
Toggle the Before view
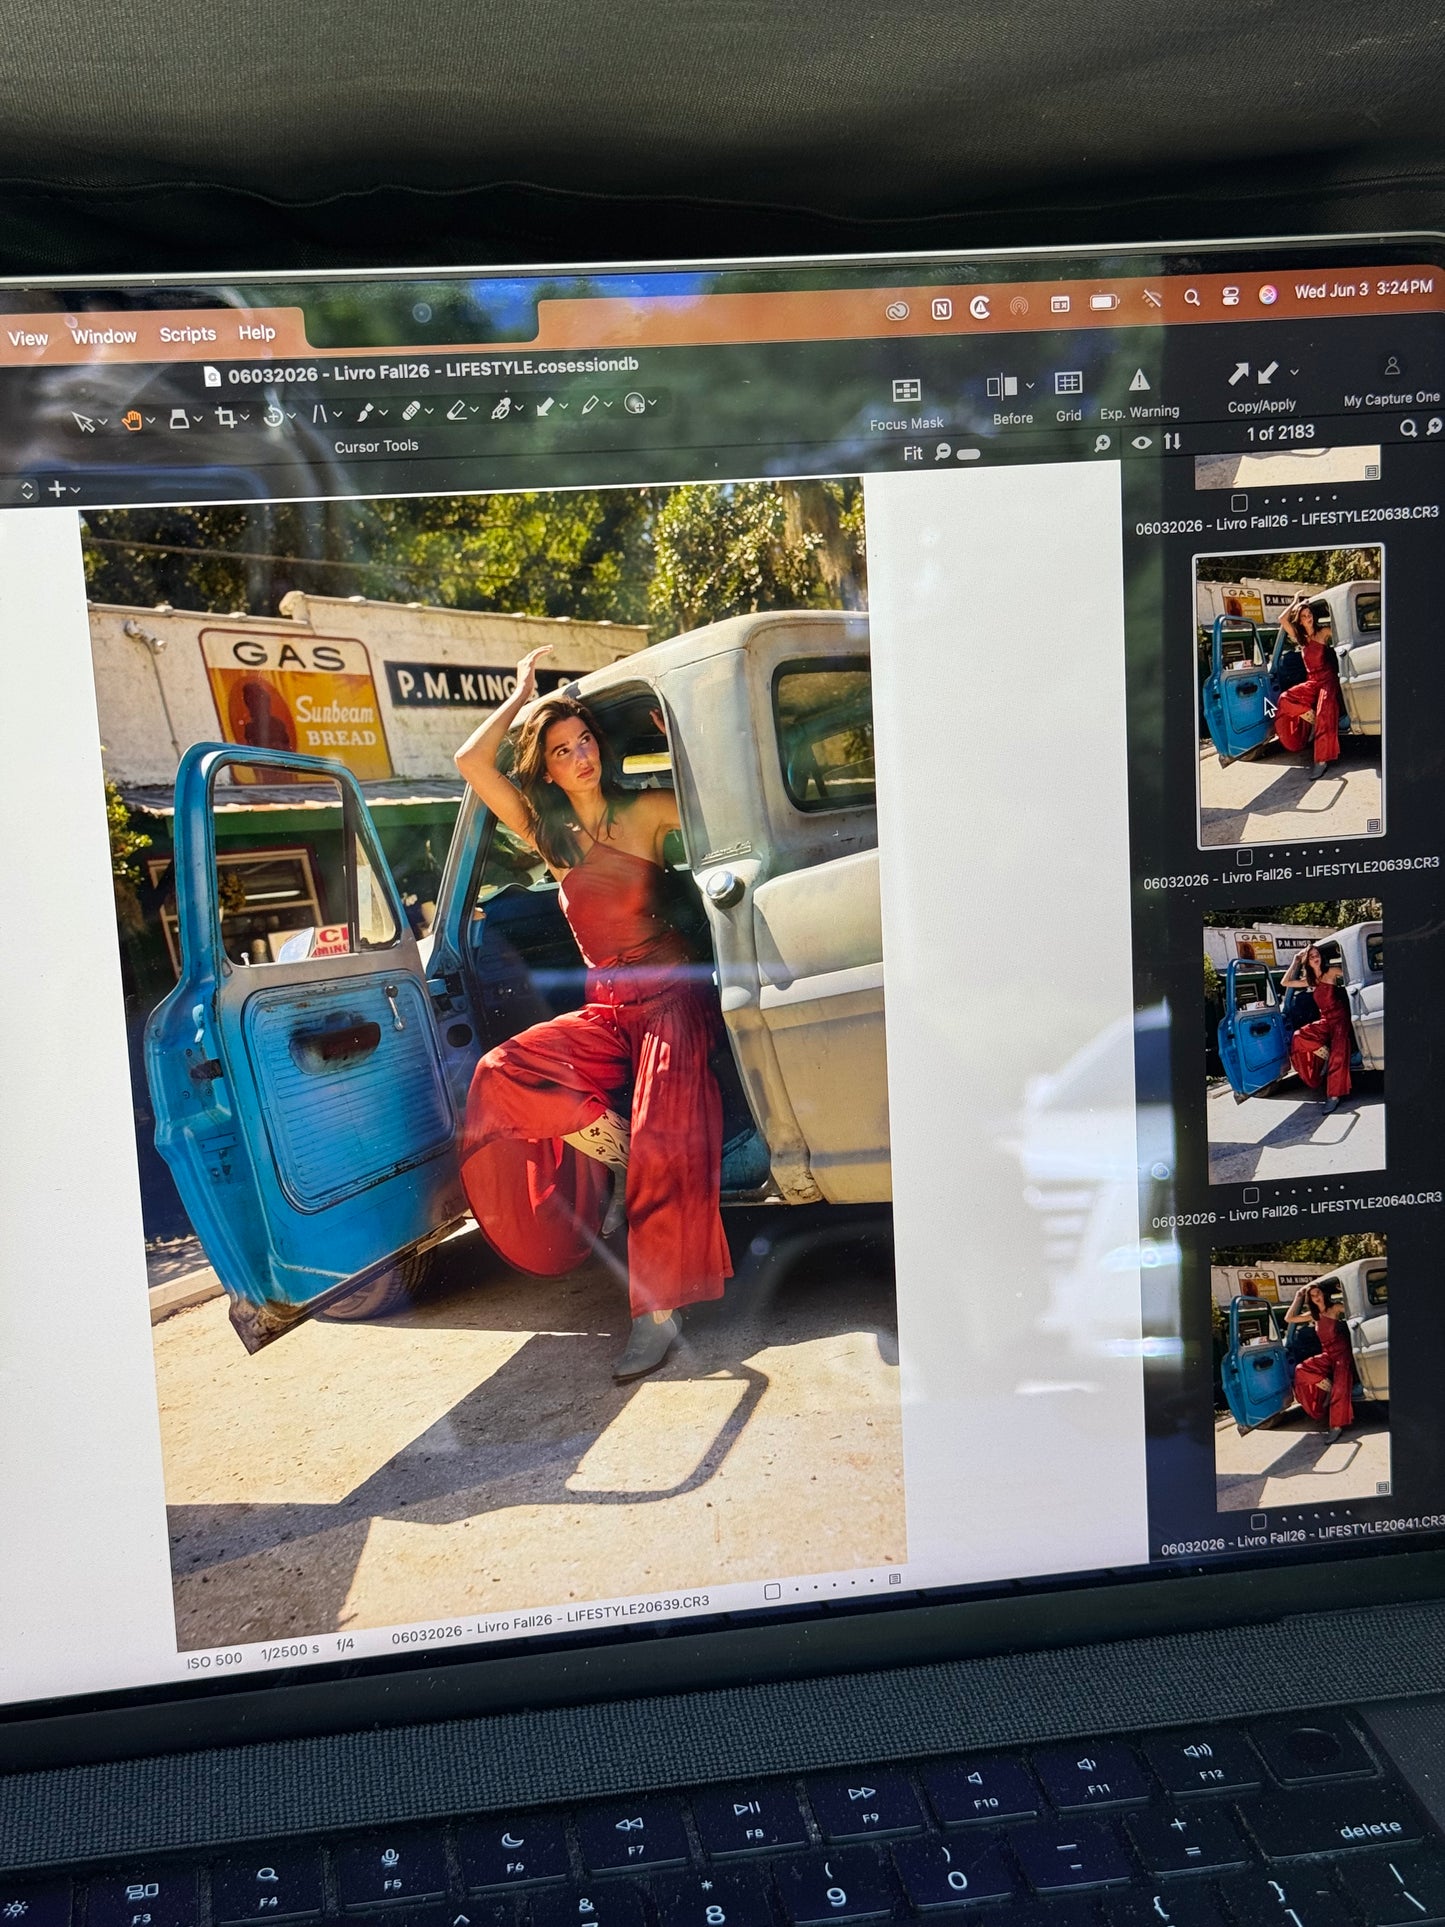click(x=1001, y=386)
